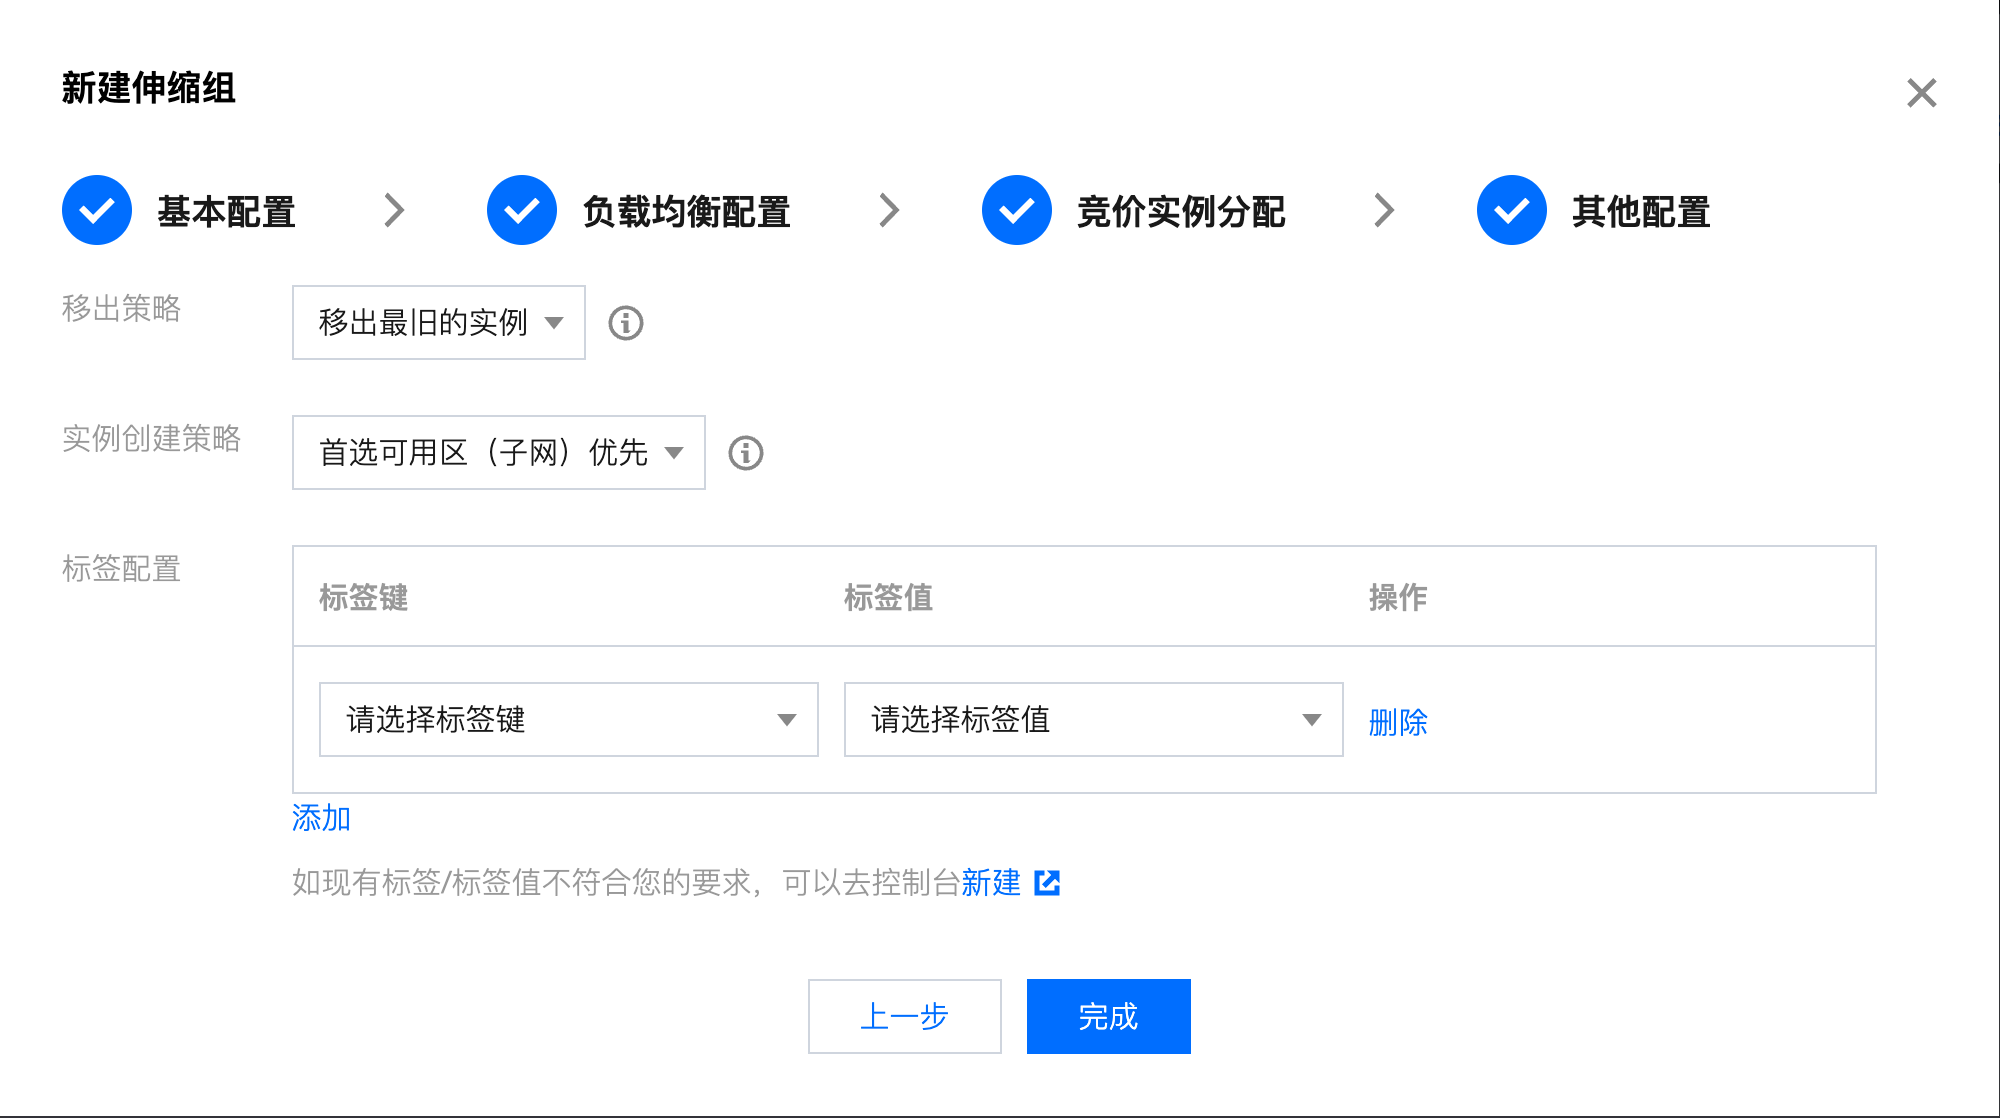Open 请选择标签值 dropdown
Viewport: 2000px width, 1118px height.
click(x=1093, y=720)
